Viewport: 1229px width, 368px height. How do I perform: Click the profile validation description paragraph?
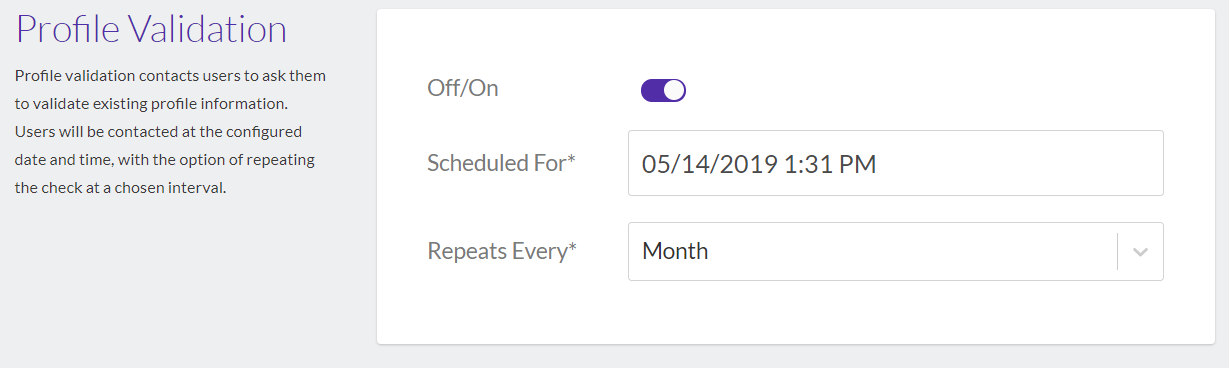click(170, 131)
